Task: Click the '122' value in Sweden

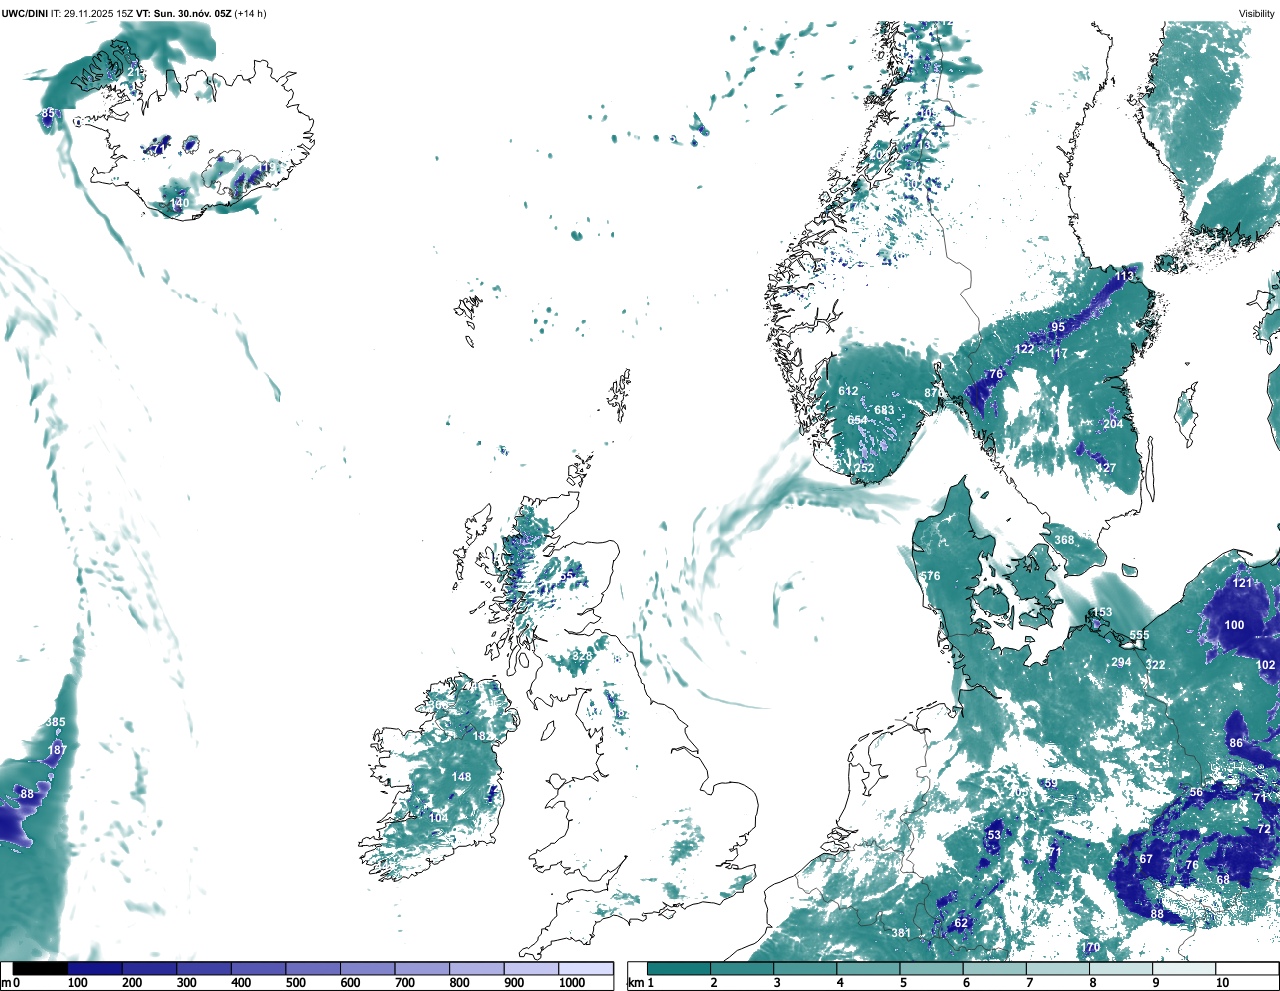Action: (x=1025, y=349)
